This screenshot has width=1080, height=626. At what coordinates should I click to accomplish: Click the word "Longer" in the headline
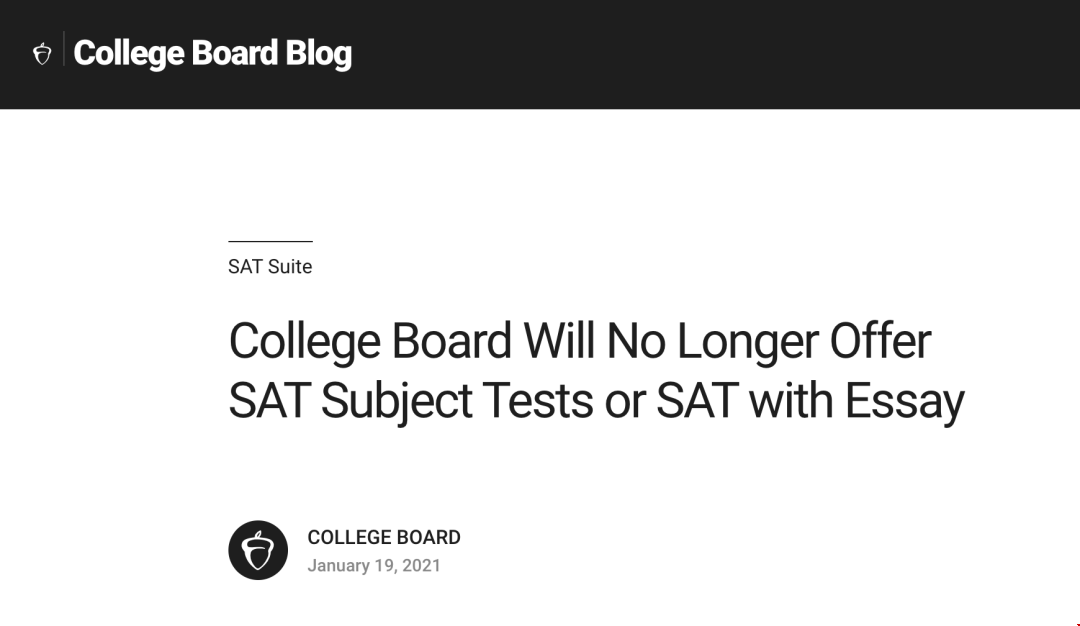coord(747,341)
